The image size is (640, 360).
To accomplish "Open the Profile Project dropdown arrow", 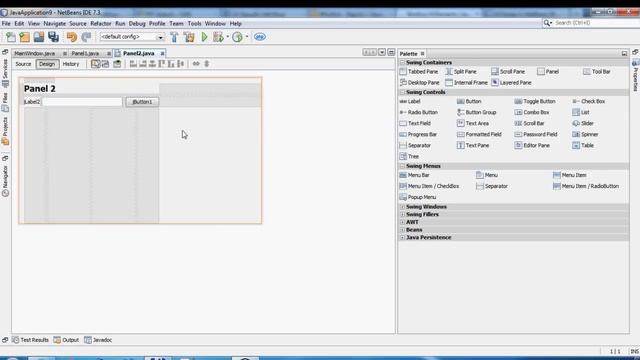I will pos(247,37).
